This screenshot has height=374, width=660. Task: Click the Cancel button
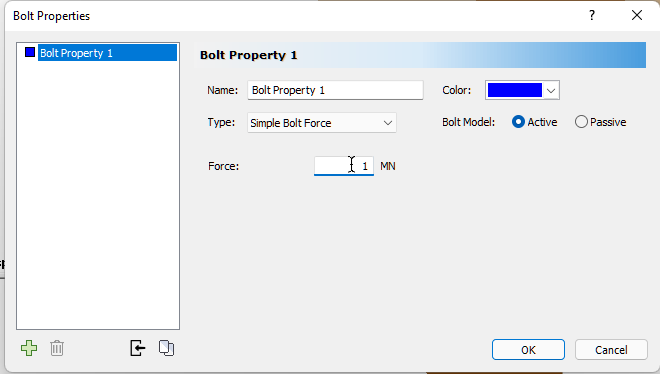pos(611,350)
